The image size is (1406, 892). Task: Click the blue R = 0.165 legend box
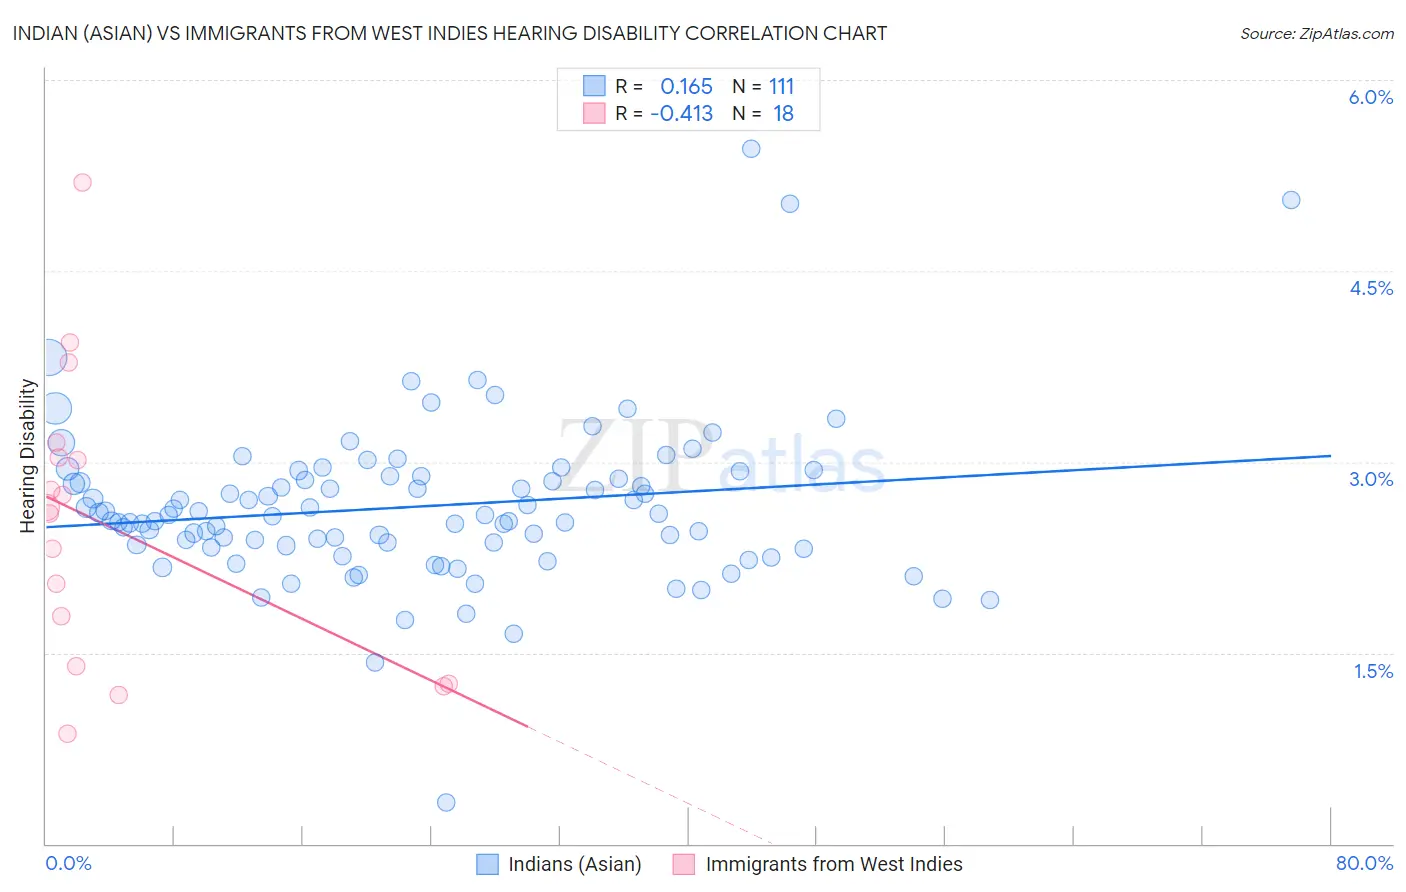[594, 86]
